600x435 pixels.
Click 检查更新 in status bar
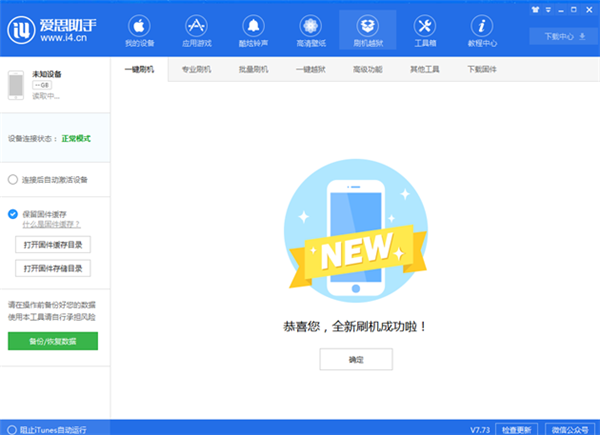pos(516,429)
